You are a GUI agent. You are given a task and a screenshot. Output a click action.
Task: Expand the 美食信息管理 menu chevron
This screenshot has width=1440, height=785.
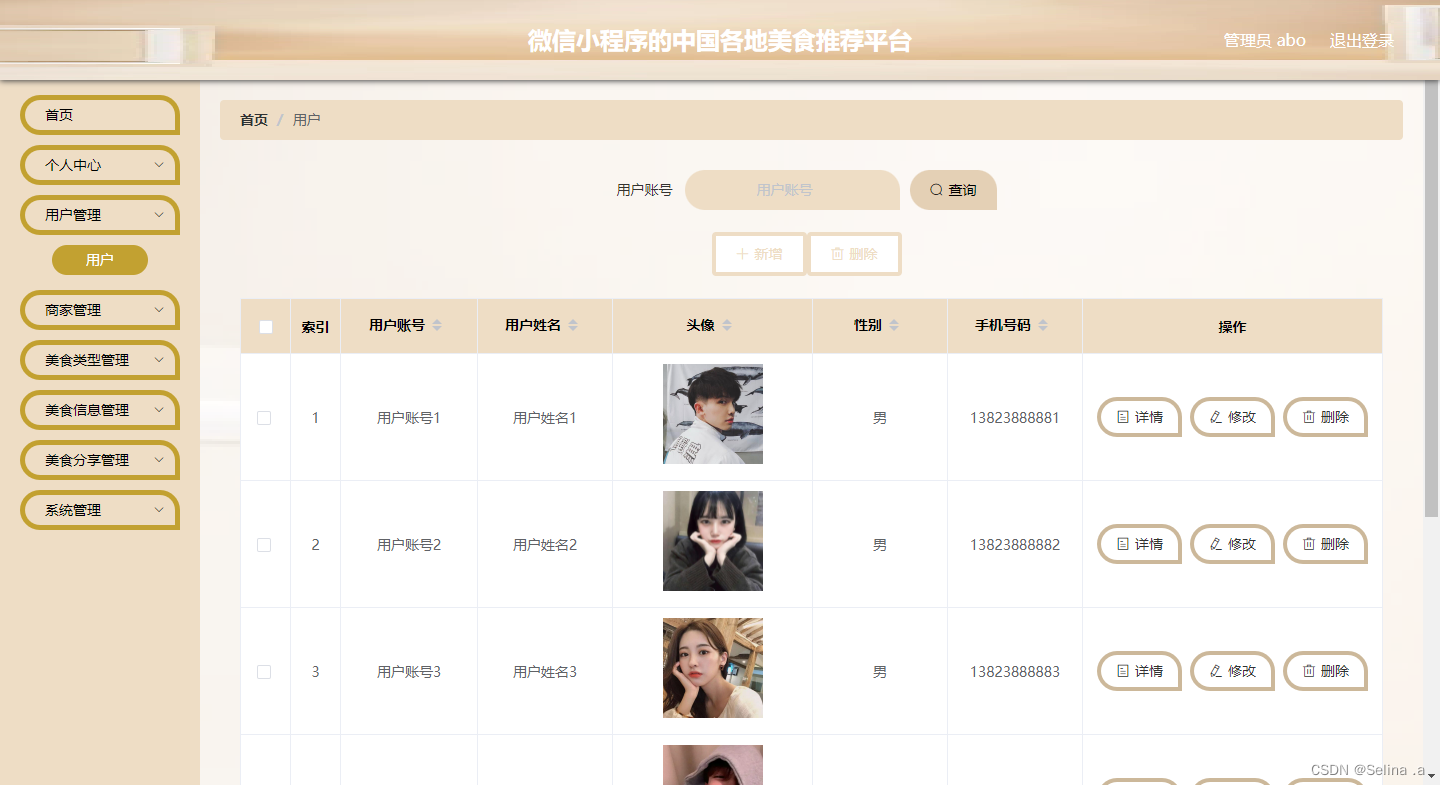159,410
